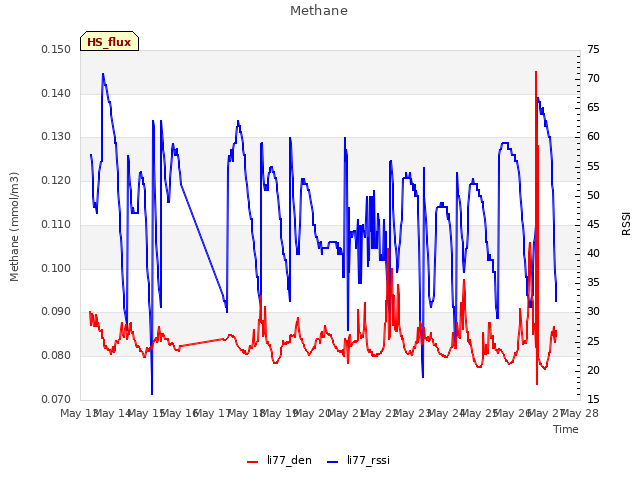
Task: Click the 70 RSSI axis value
Action: 593,78
